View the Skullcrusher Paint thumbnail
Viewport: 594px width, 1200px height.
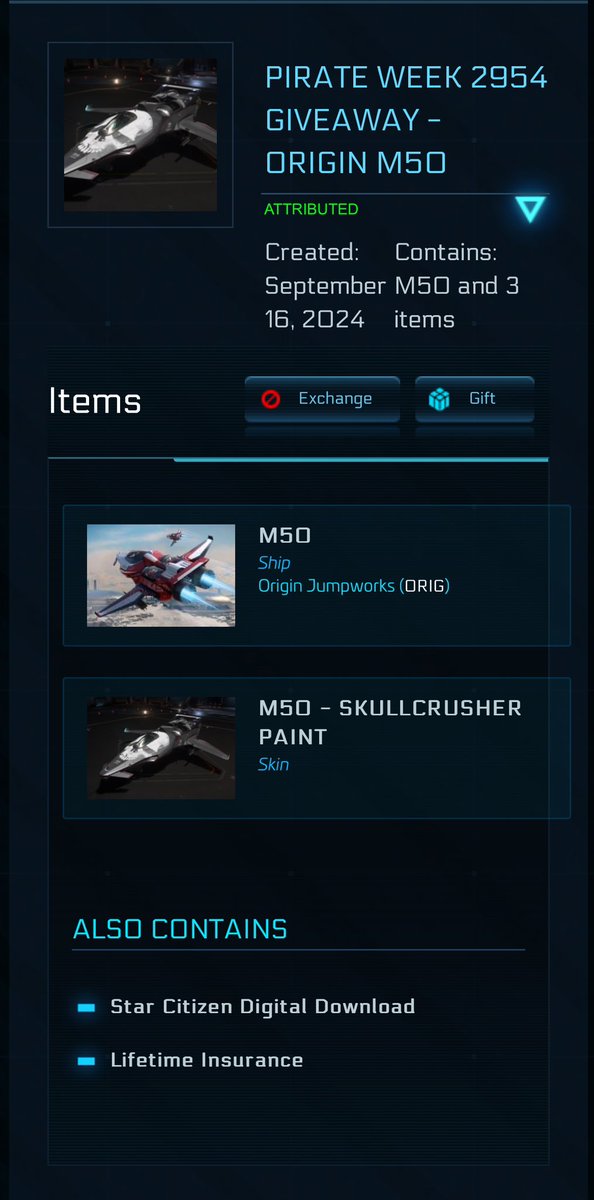(161, 748)
